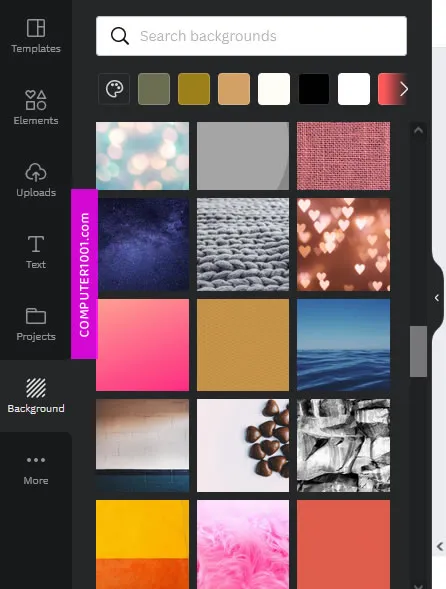Viewport: 446px width, 589px height.
Task: Open the Elements sidebar tab
Action: pyautogui.click(x=36, y=108)
